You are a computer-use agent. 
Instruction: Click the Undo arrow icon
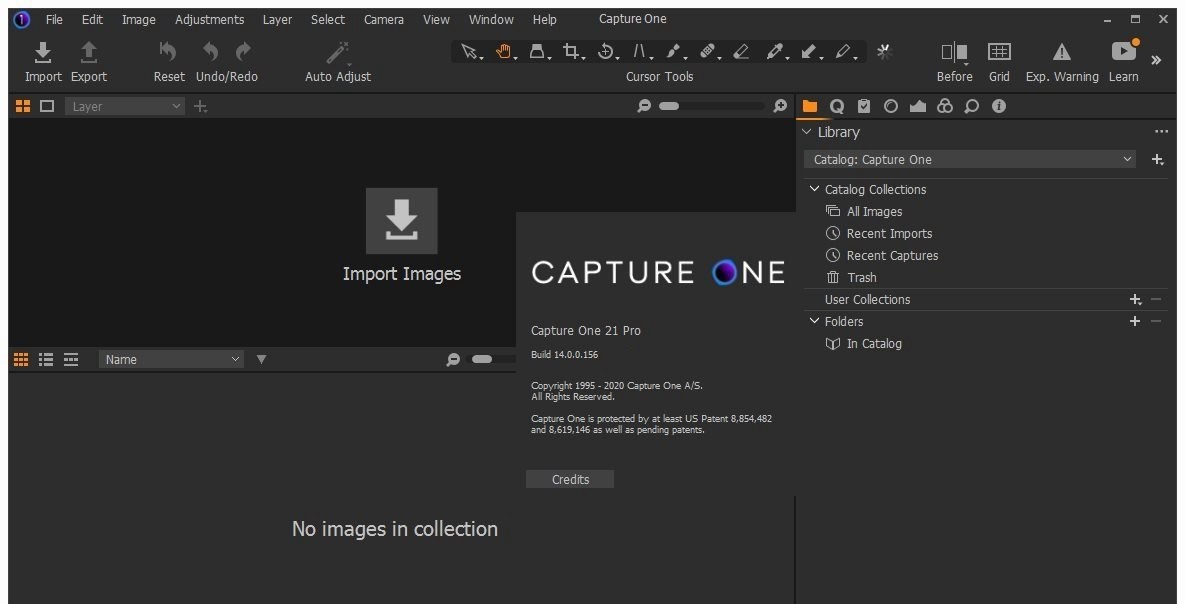tap(210, 52)
